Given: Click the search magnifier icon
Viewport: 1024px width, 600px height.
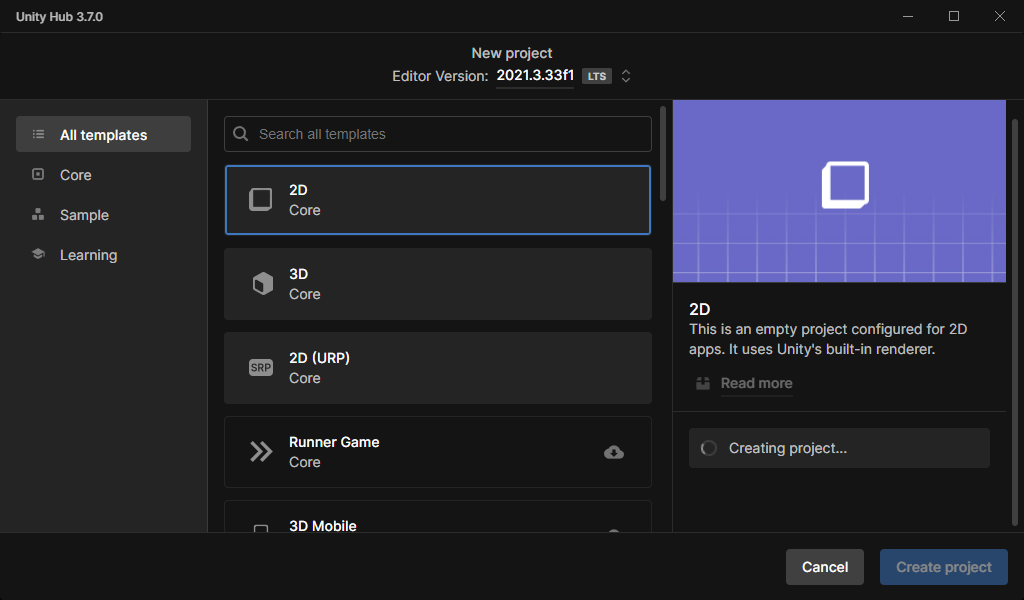Looking at the screenshot, I should pos(241,134).
